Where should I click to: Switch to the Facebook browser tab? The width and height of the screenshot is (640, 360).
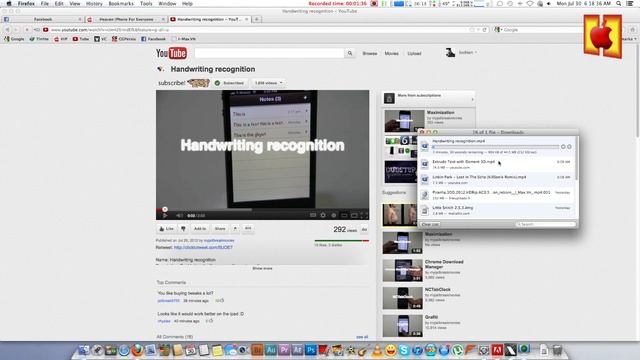tap(42, 19)
